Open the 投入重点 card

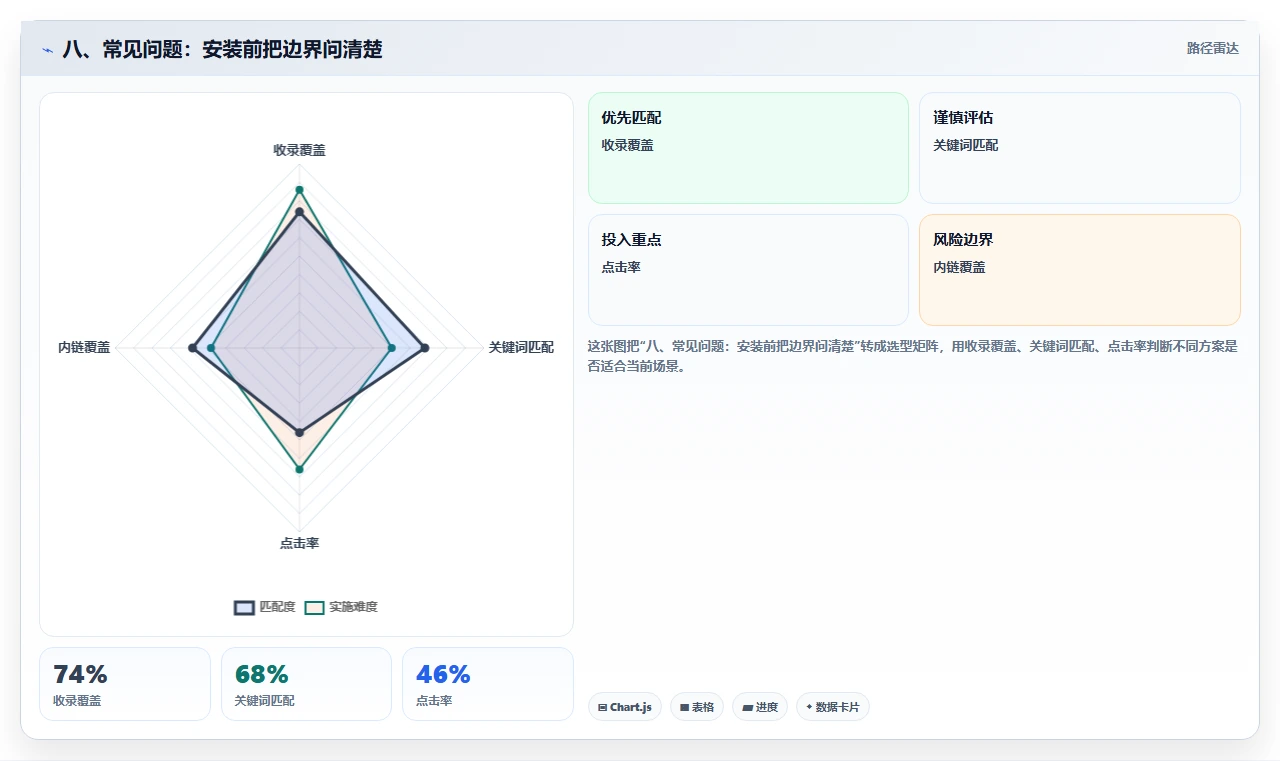point(748,270)
